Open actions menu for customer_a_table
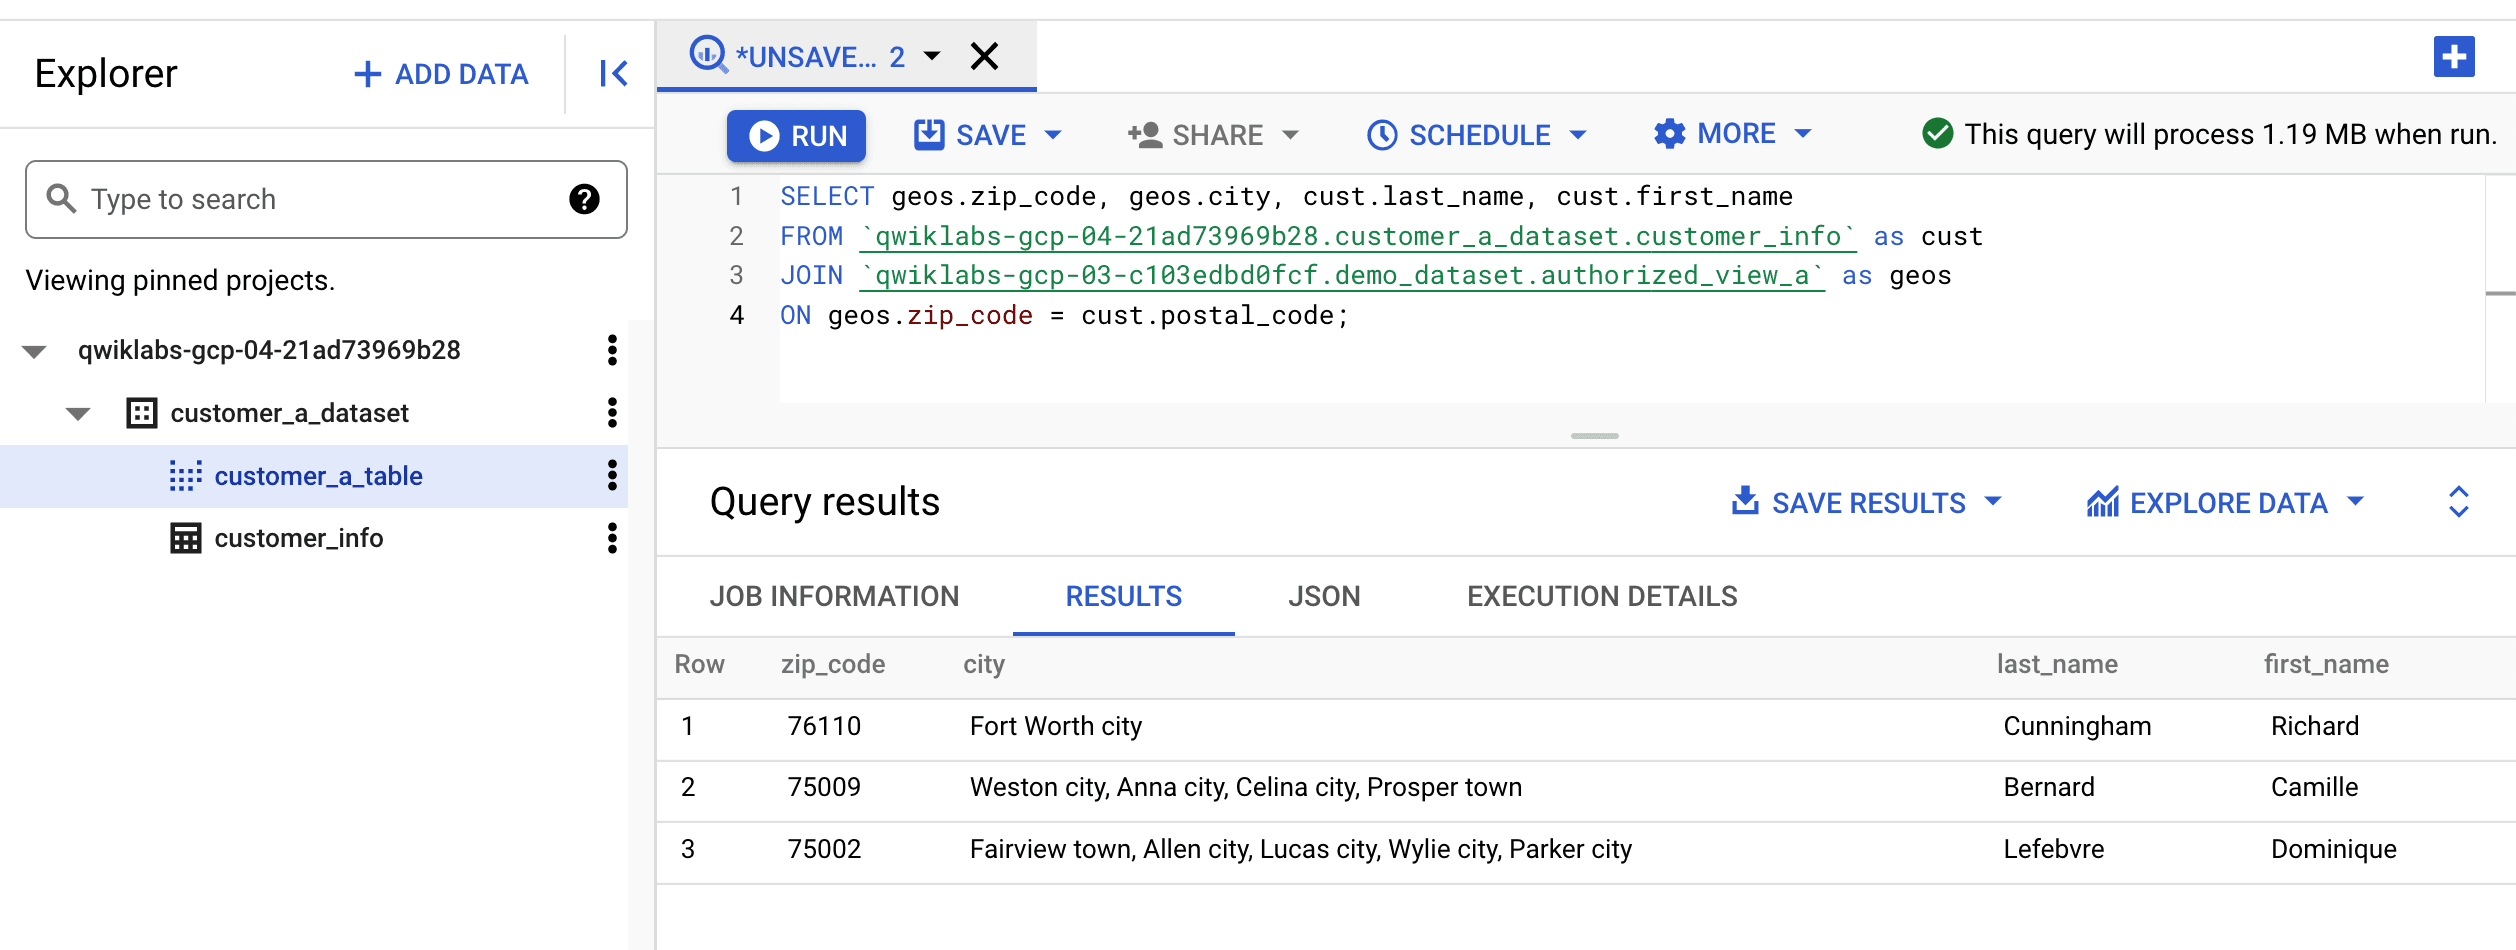The image size is (2516, 950). [x=612, y=475]
